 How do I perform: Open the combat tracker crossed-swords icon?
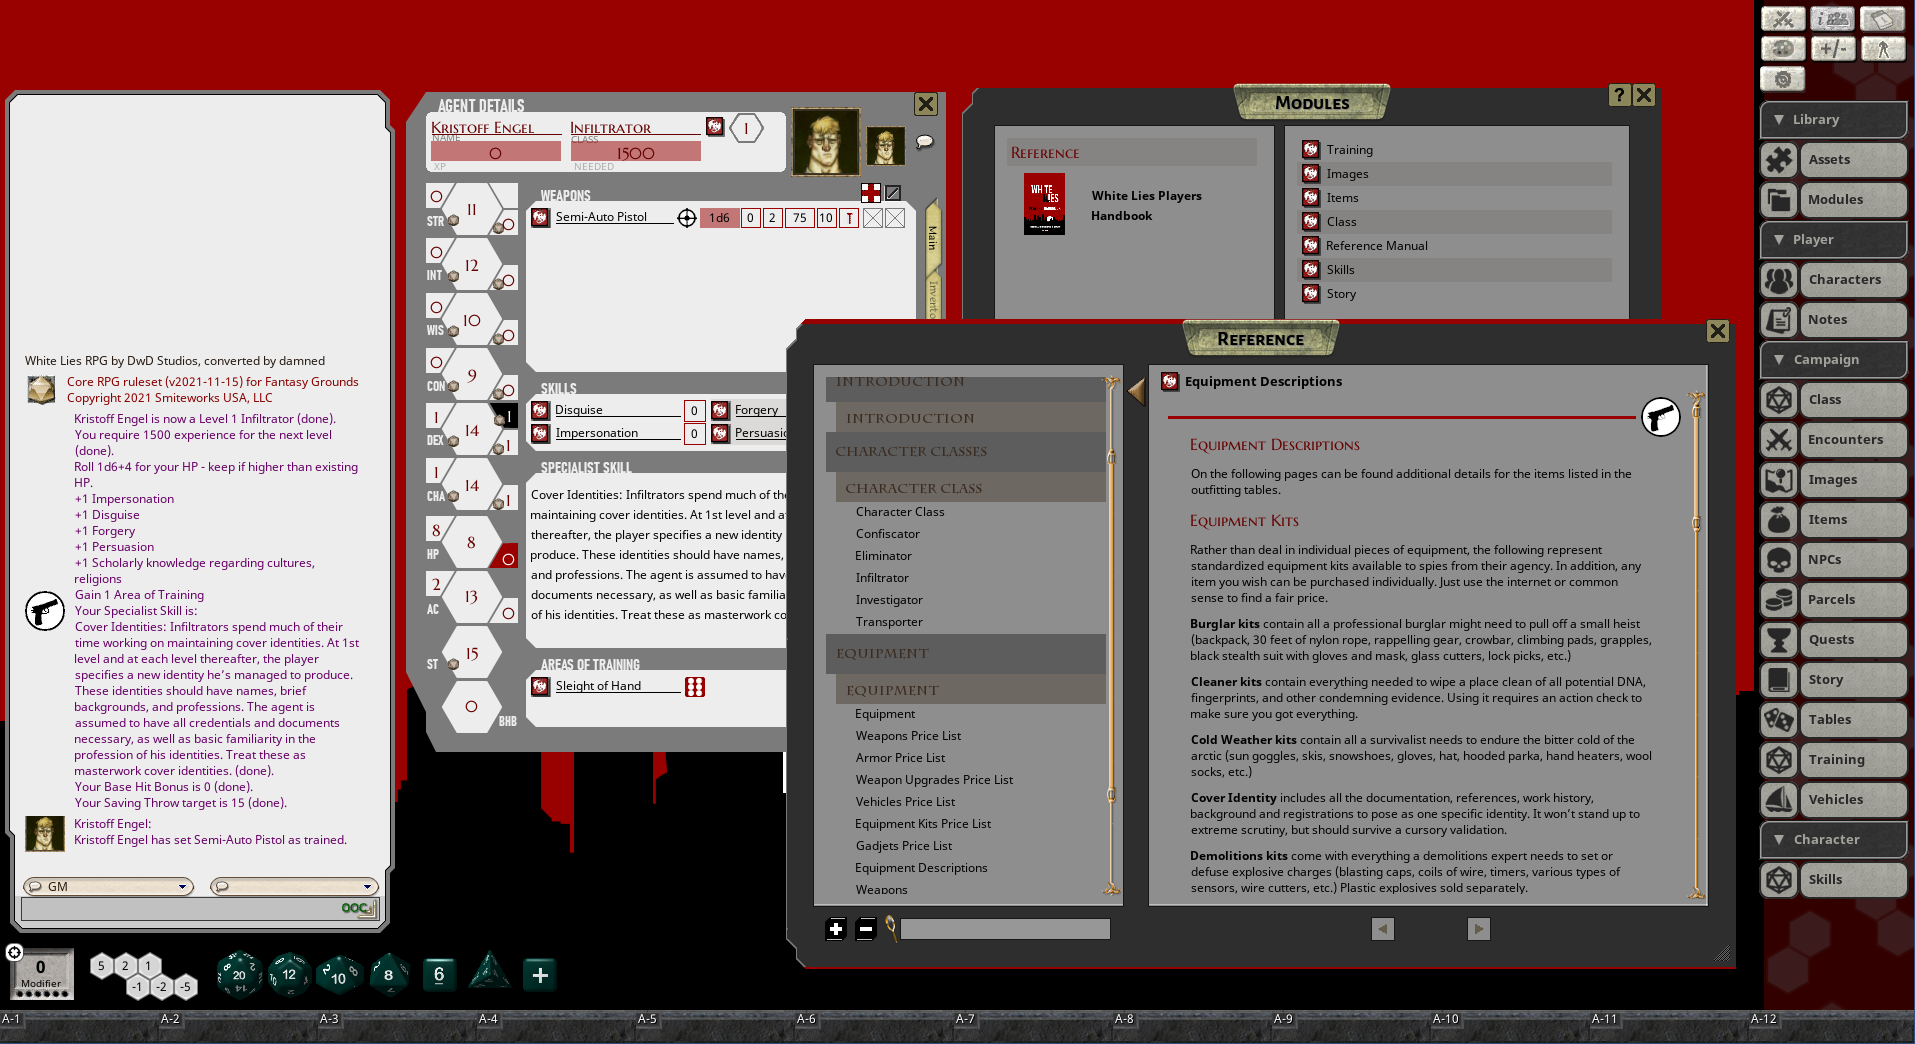(x=1782, y=19)
